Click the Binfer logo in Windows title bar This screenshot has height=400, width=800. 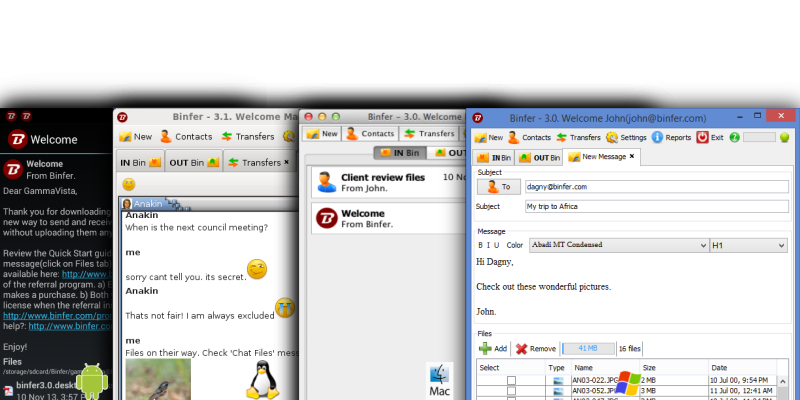pos(477,118)
